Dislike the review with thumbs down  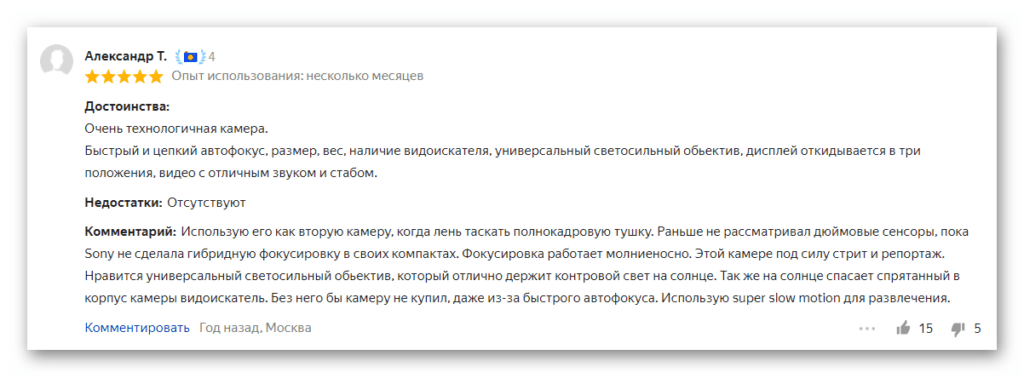[x=958, y=329]
